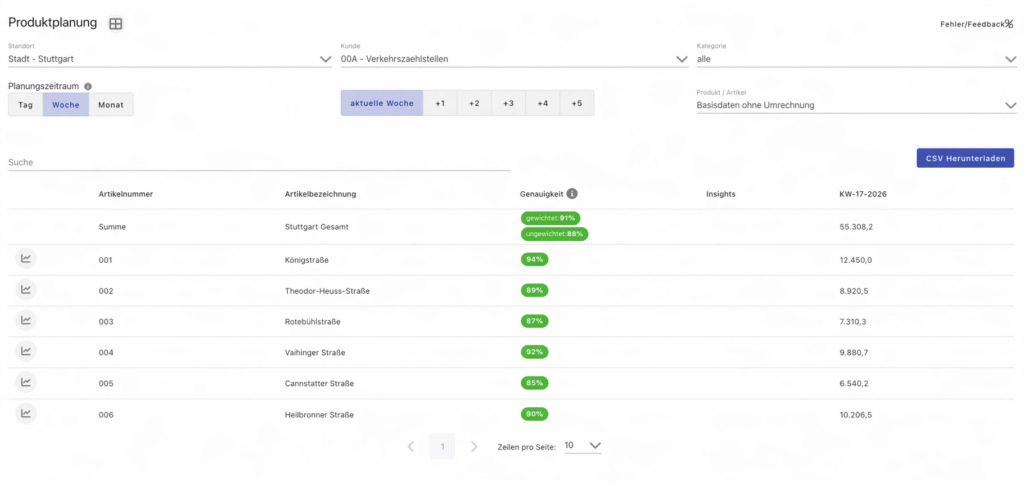
Task: Open chart for Theodor-Heuss-Straße row
Action: (x=26, y=290)
